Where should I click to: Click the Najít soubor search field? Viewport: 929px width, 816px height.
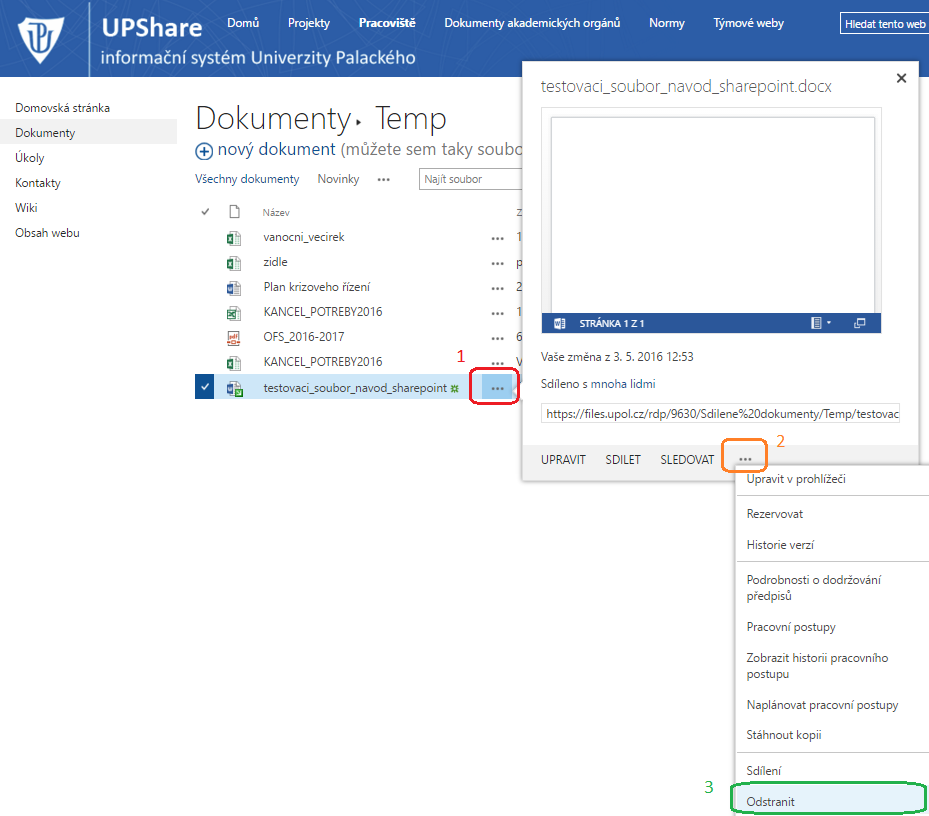pyautogui.click(x=470, y=180)
